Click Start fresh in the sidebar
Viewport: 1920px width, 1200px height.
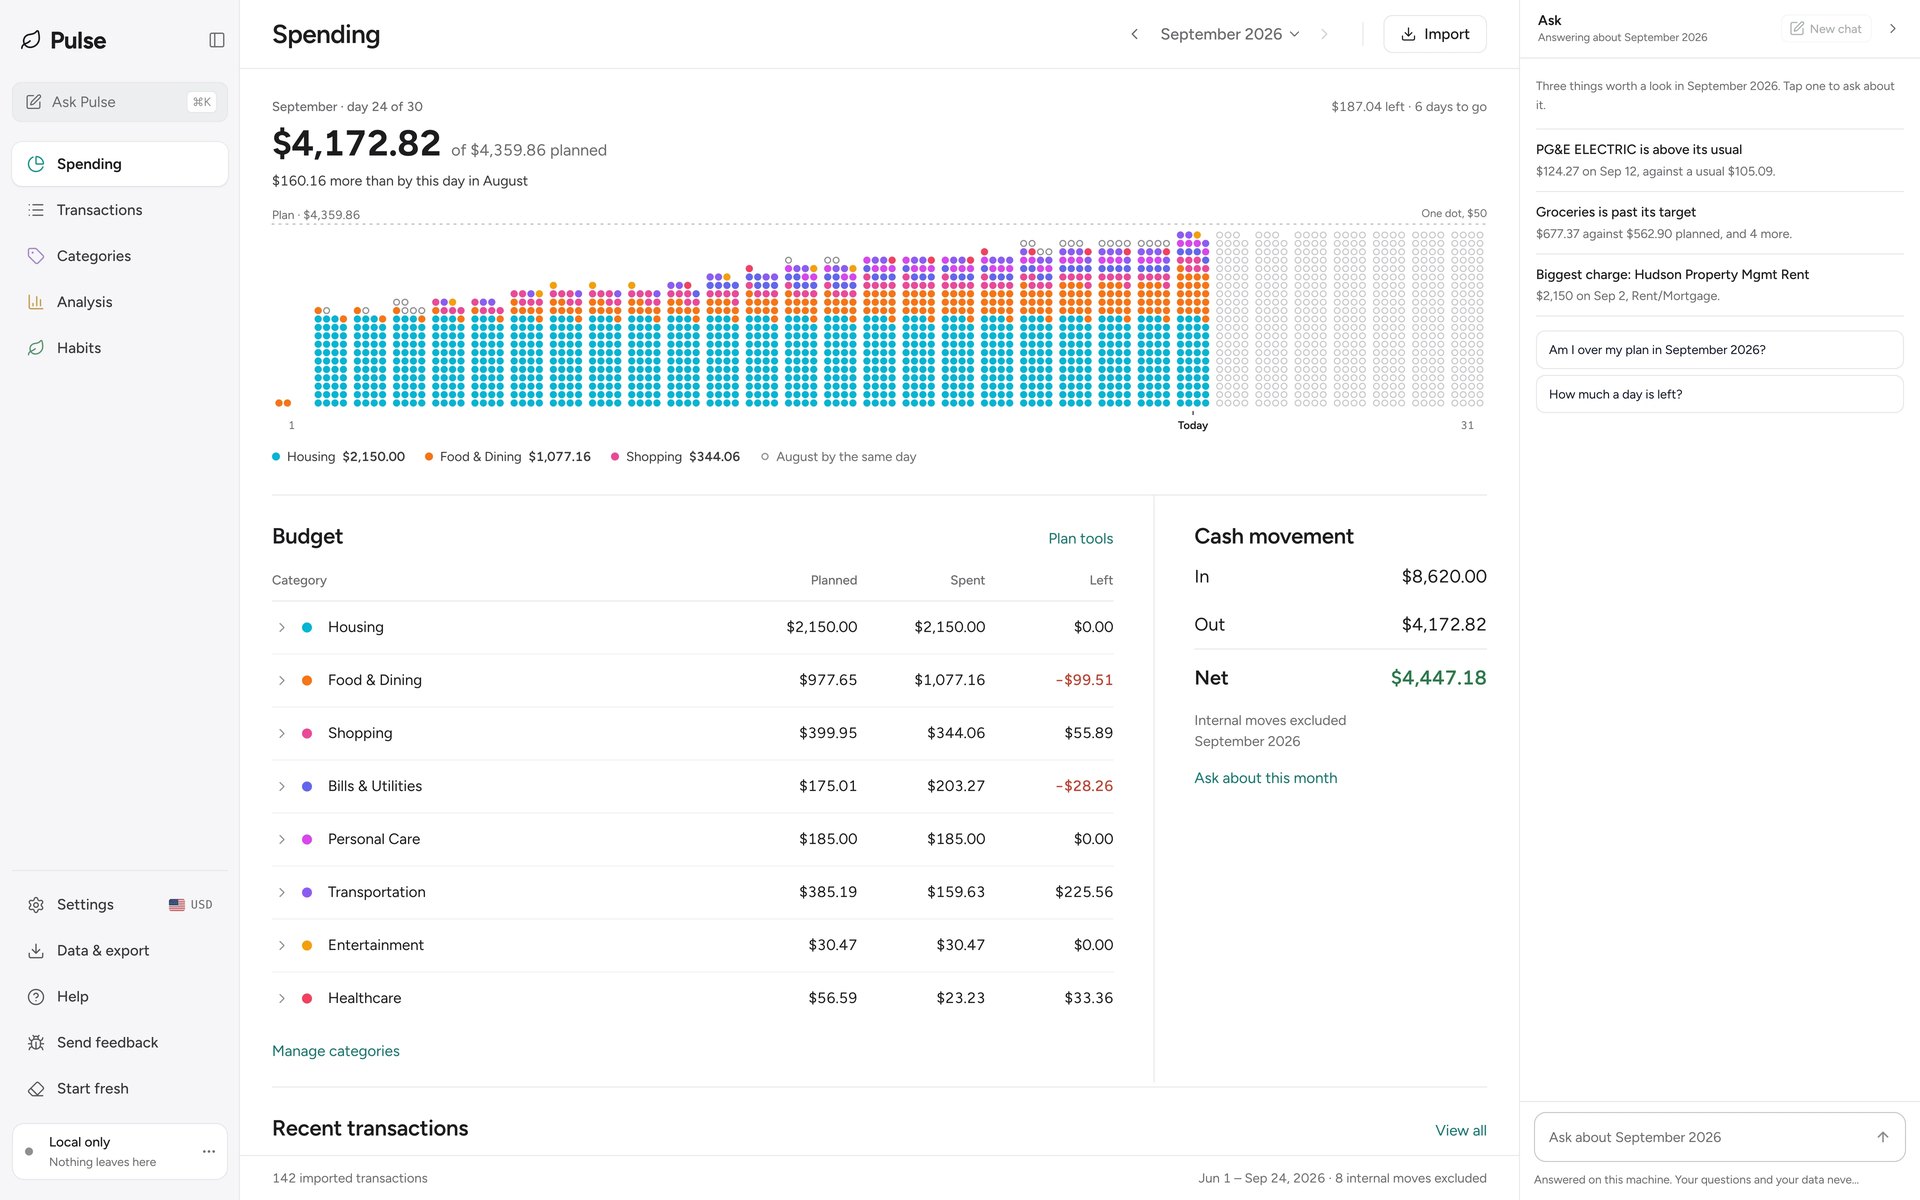point(120,1089)
